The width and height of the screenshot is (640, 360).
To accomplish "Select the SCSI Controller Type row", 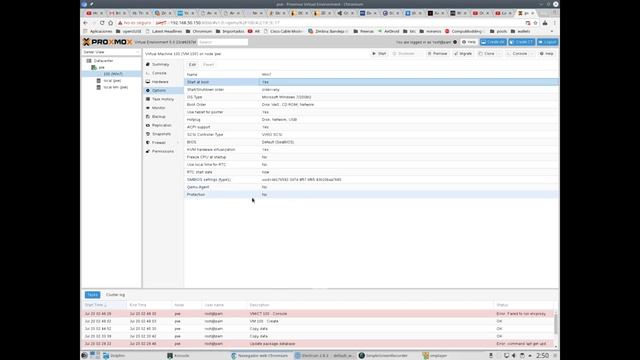I will [x=371, y=134].
